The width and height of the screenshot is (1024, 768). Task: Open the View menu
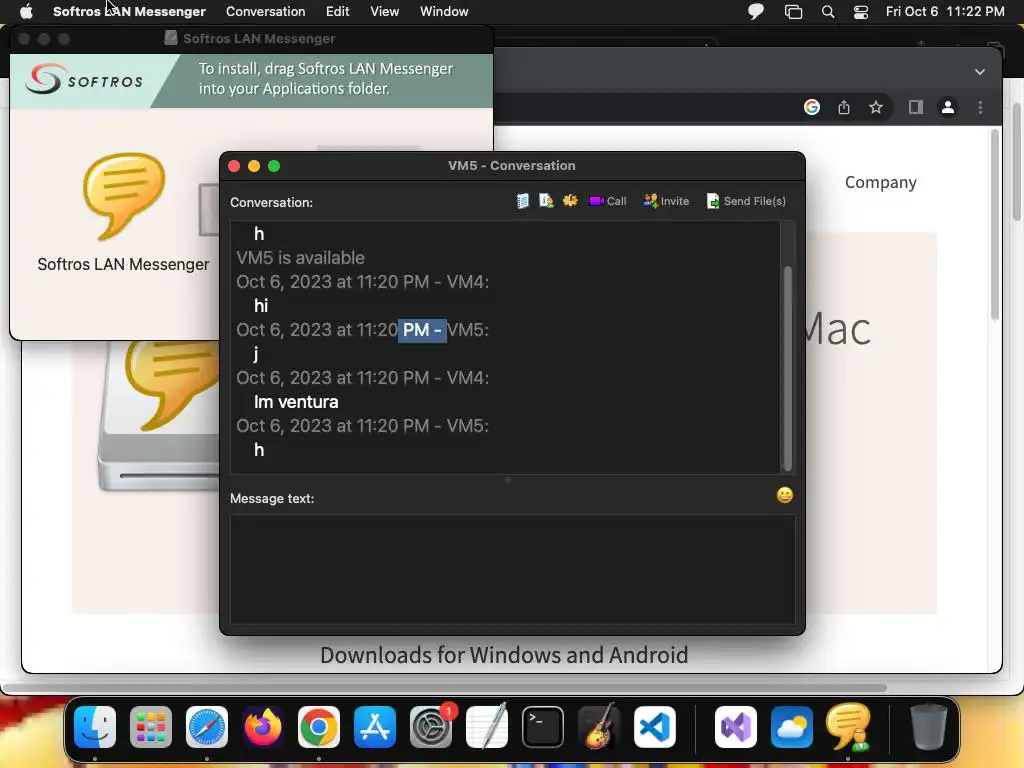(x=385, y=11)
